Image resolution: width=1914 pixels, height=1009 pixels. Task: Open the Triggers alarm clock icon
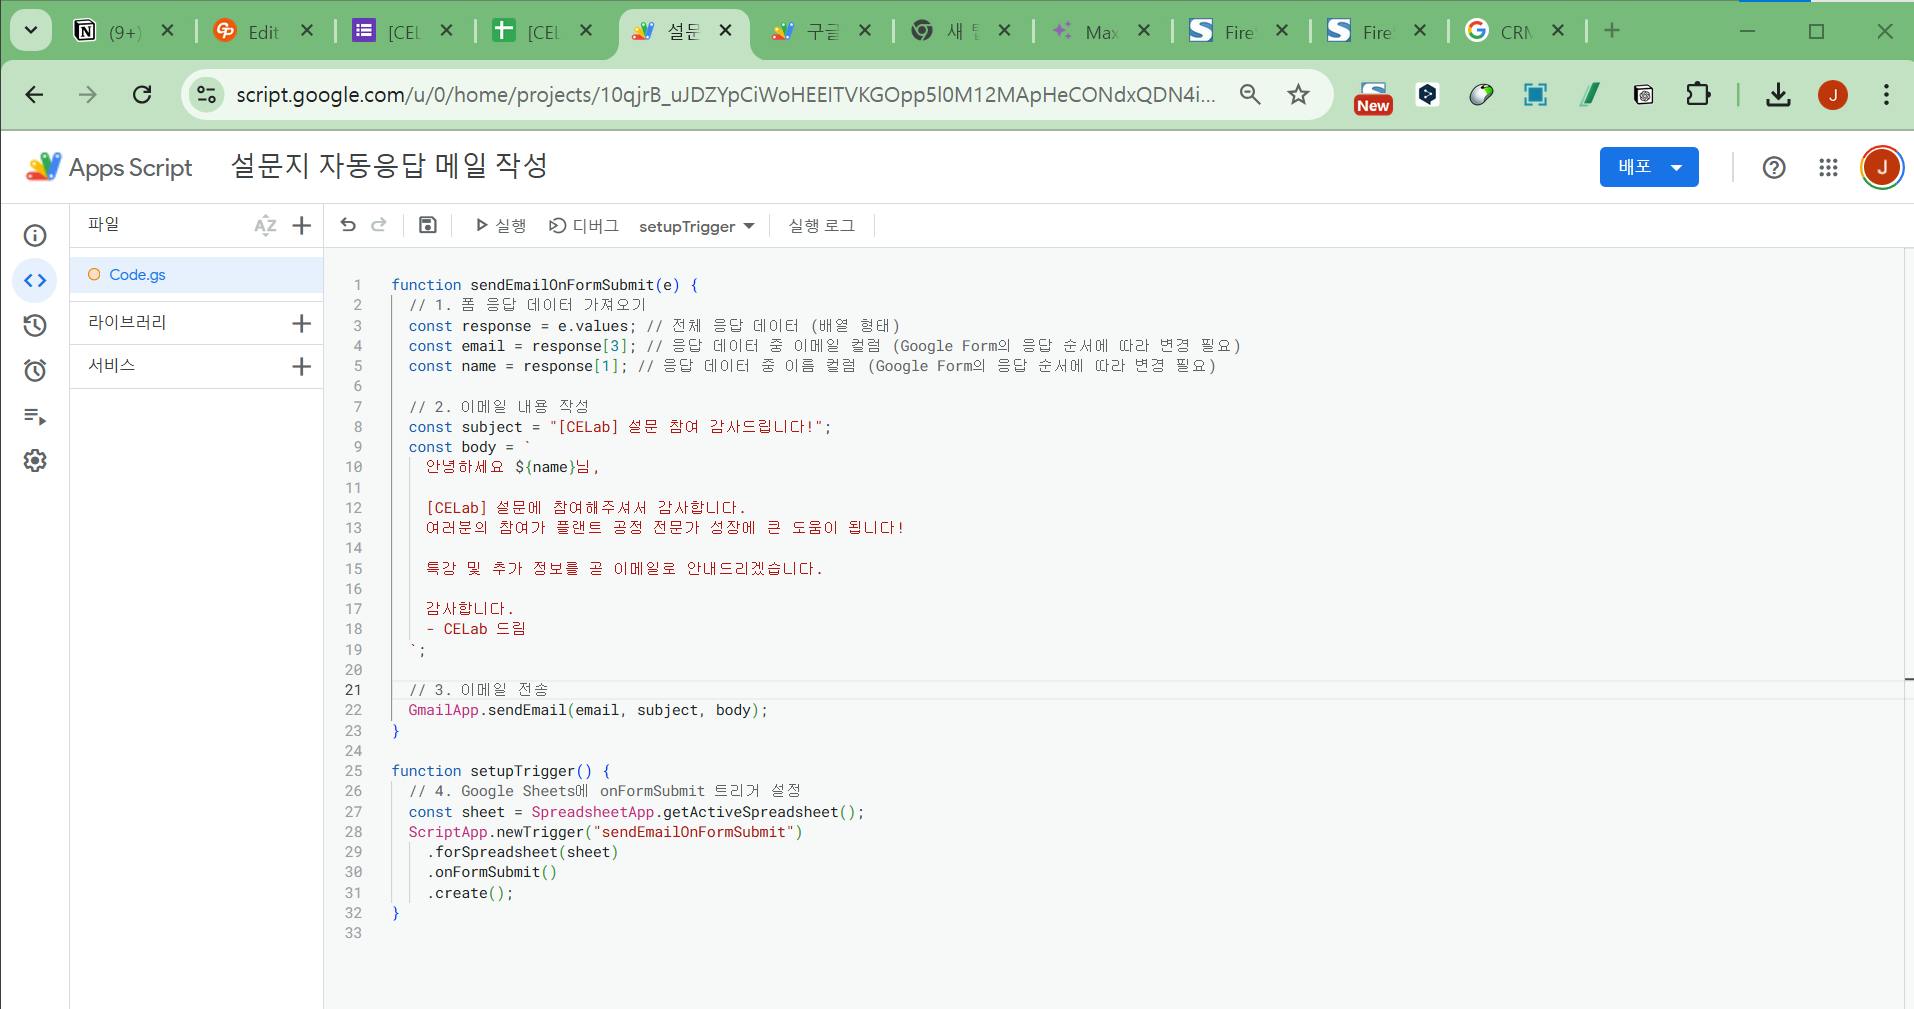point(35,370)
